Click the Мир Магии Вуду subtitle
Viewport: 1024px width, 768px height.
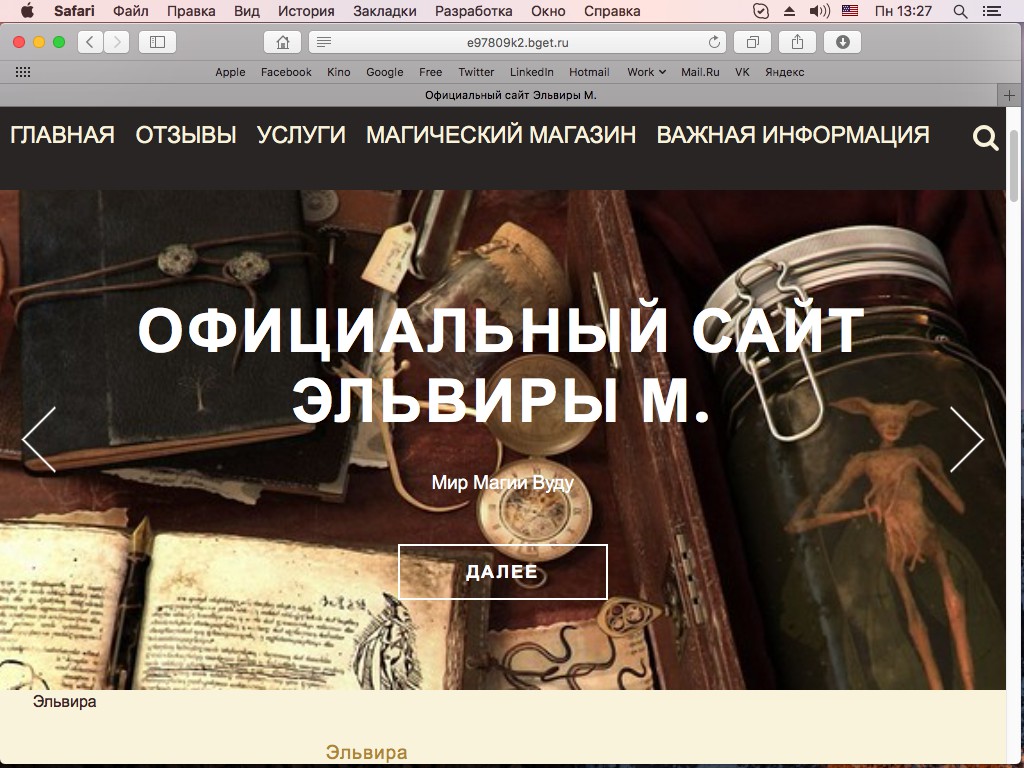coord(503,483)
